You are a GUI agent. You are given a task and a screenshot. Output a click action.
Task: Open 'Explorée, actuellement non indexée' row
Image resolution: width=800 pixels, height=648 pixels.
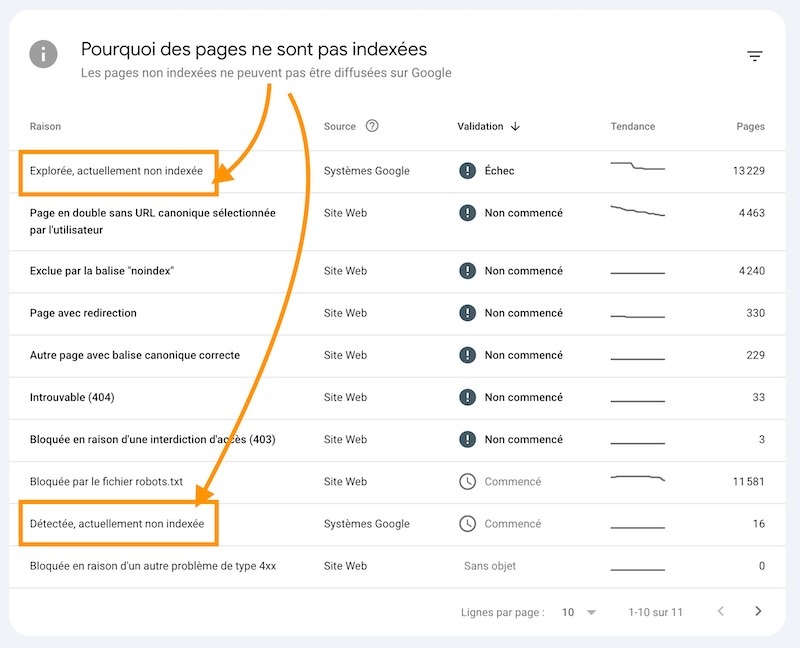click(397, 171)
